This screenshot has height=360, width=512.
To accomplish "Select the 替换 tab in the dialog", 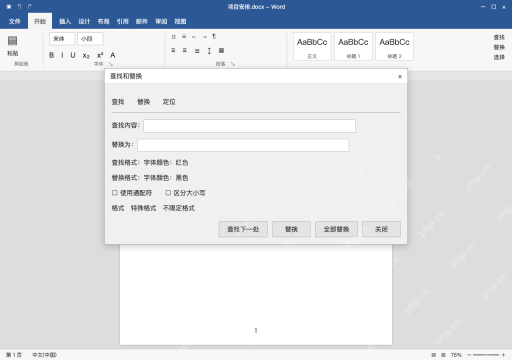I will 144,102.
